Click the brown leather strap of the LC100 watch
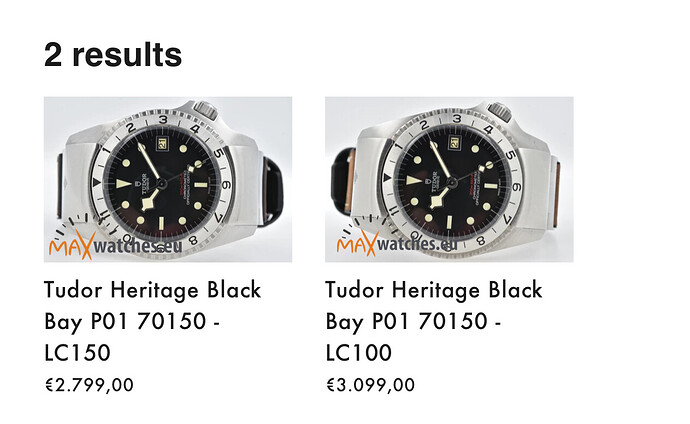Viewport: 690px width, 424px height. [x=556, y=194]
